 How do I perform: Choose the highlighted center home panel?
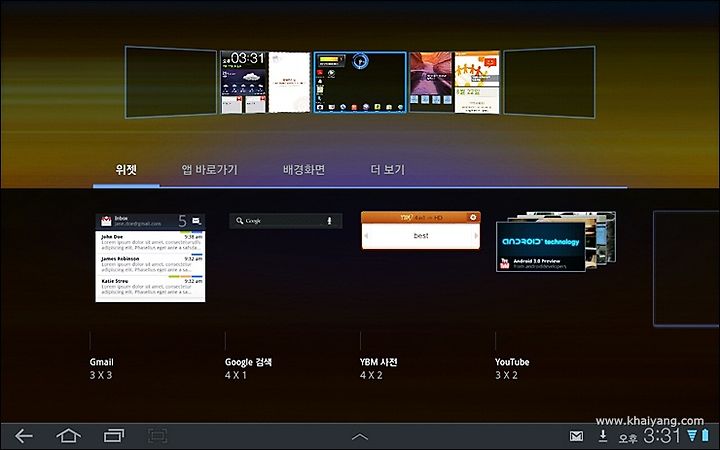(x=360, y=82)
